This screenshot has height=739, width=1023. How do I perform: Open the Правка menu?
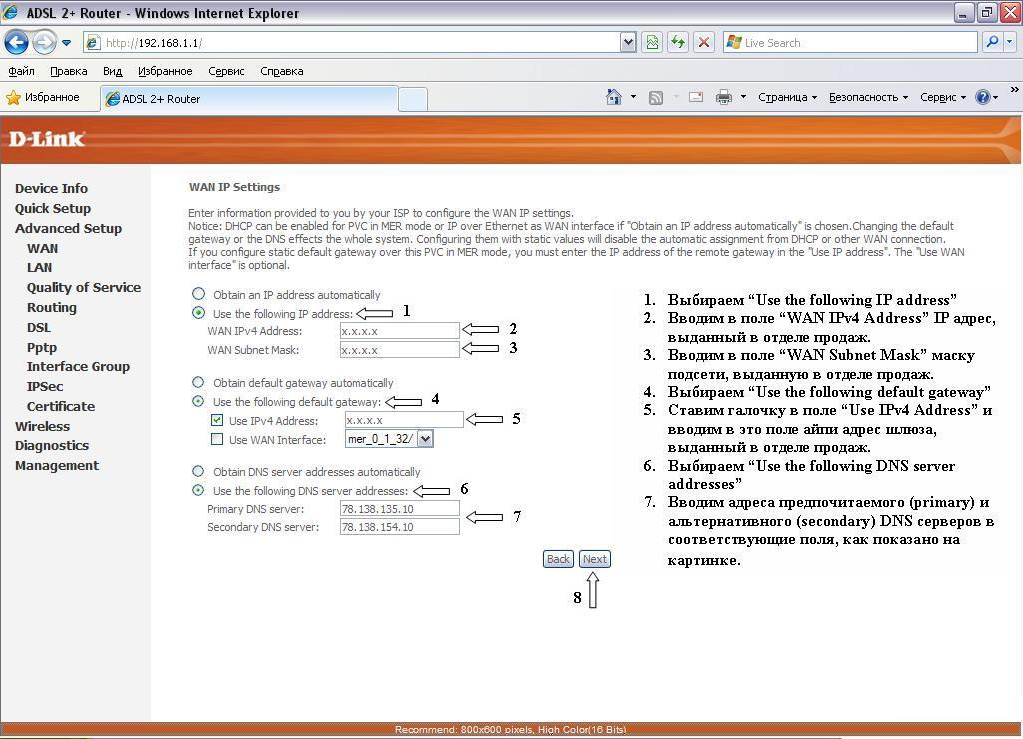(69, 71)
